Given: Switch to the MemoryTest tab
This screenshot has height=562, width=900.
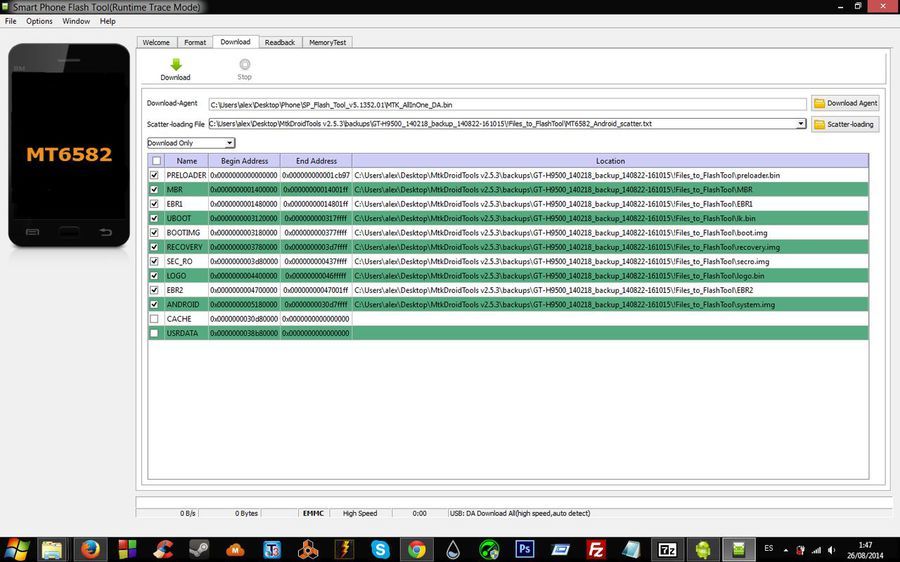Looking at the screenshot, I should click(327, 42).
